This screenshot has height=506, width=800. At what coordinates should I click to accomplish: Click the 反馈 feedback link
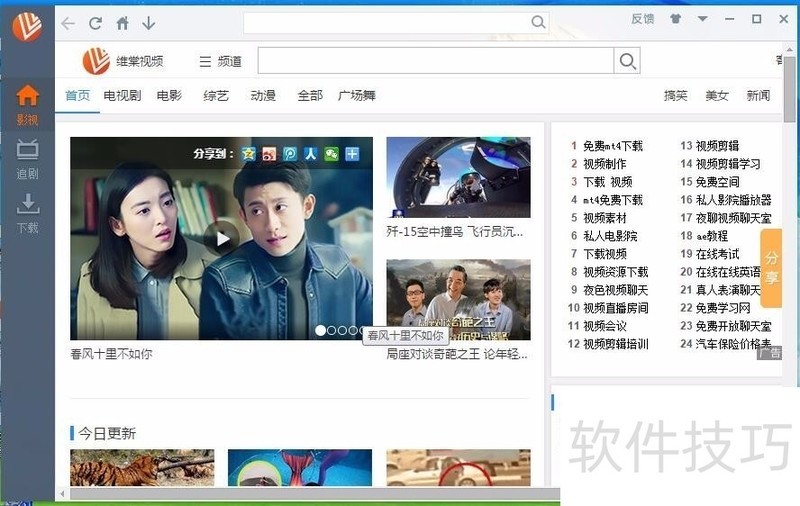coord(642,19)
